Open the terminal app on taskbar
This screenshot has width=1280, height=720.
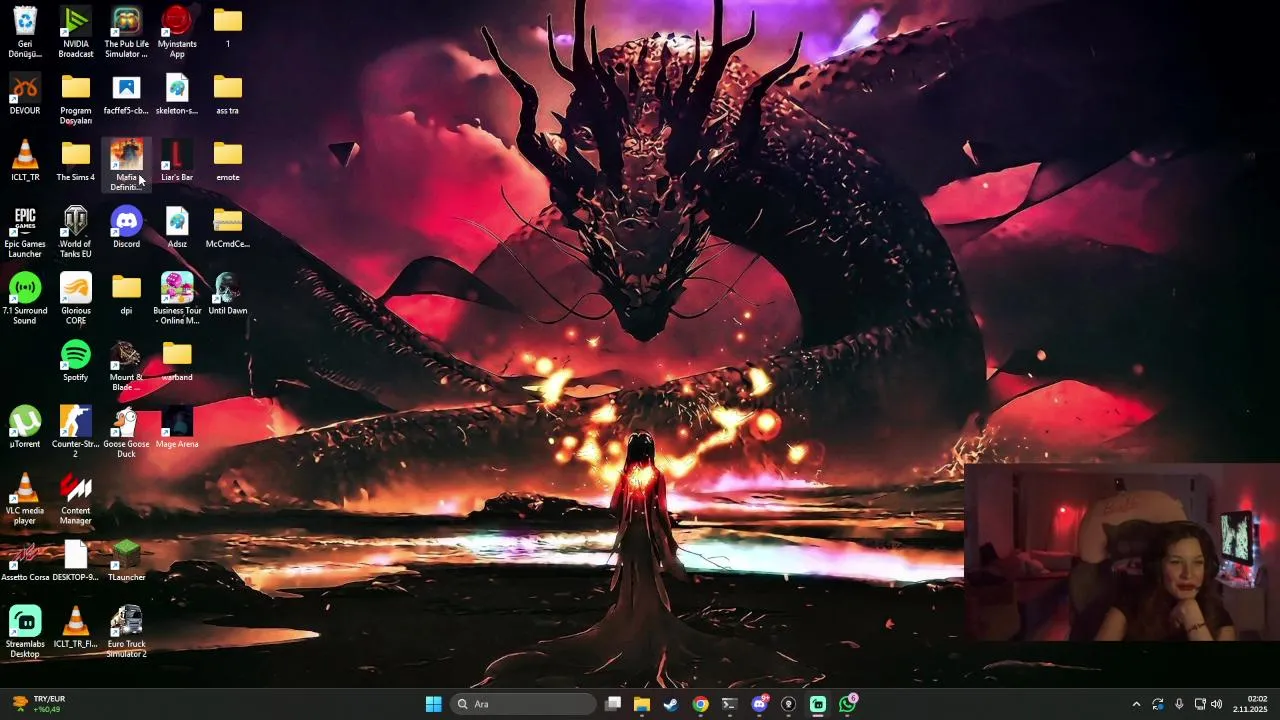pyautogui.click(x=730, y=704)
